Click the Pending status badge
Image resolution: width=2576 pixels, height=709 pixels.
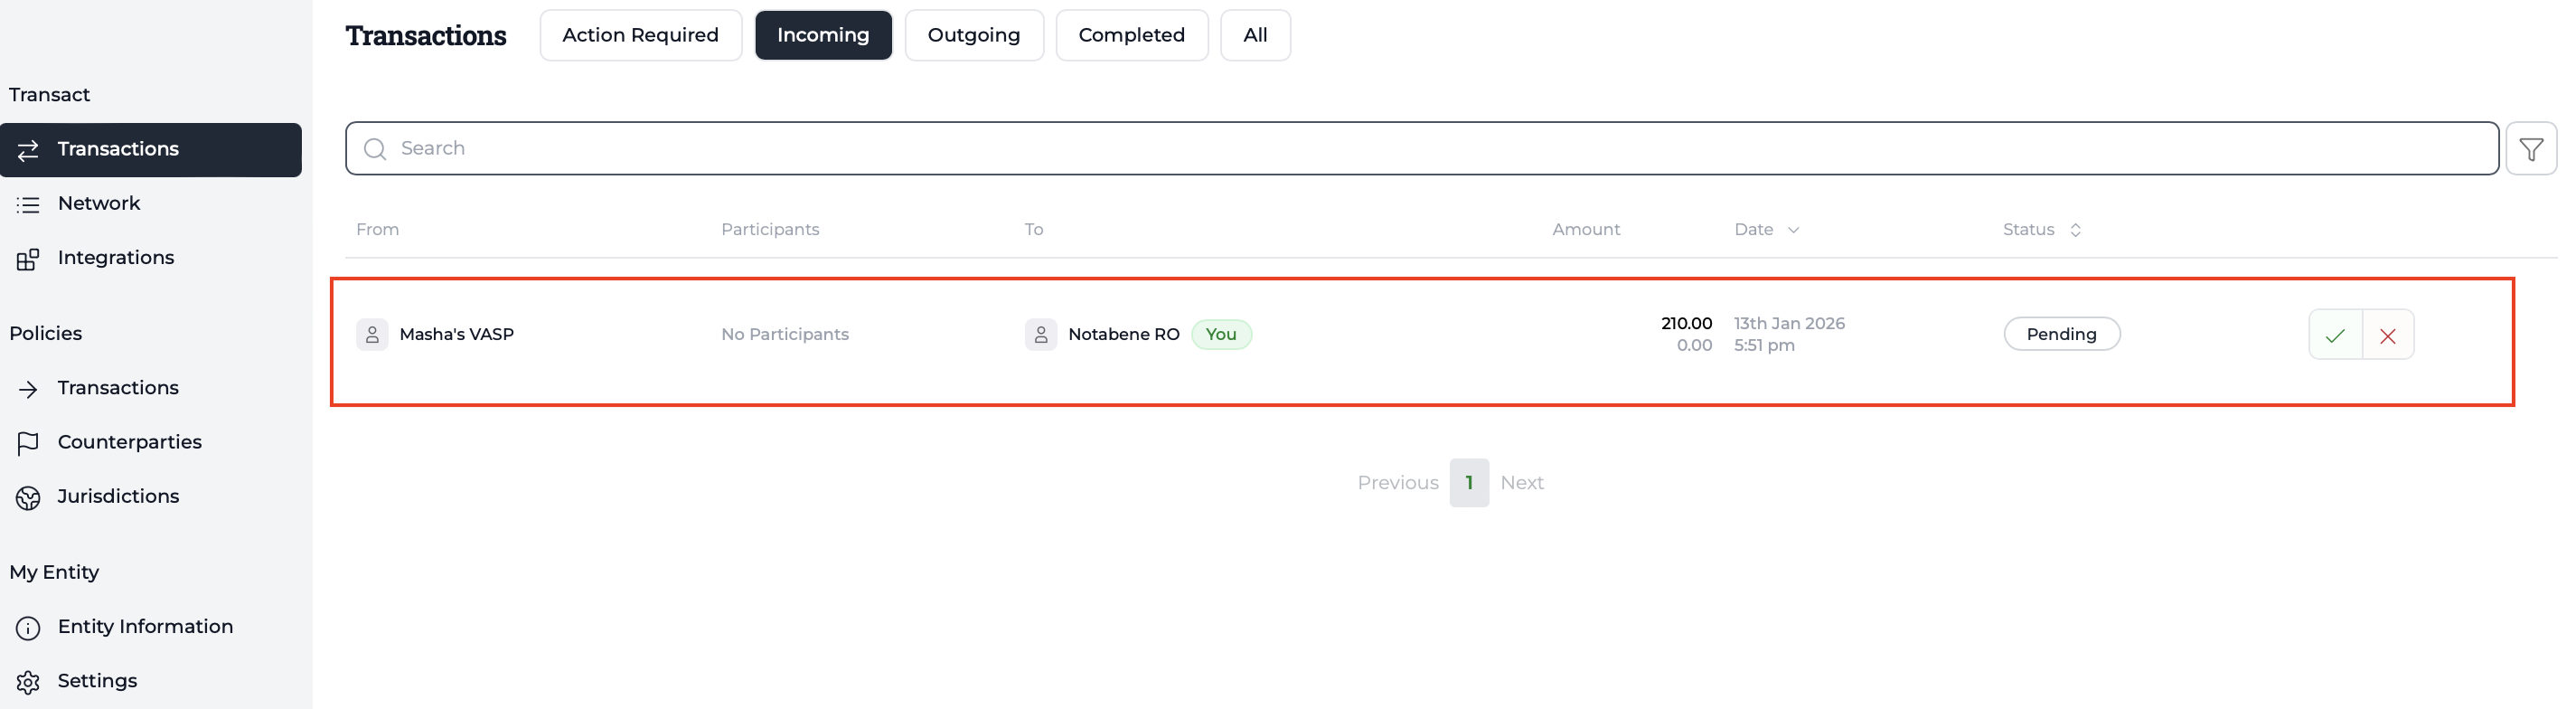(2061, 334)
